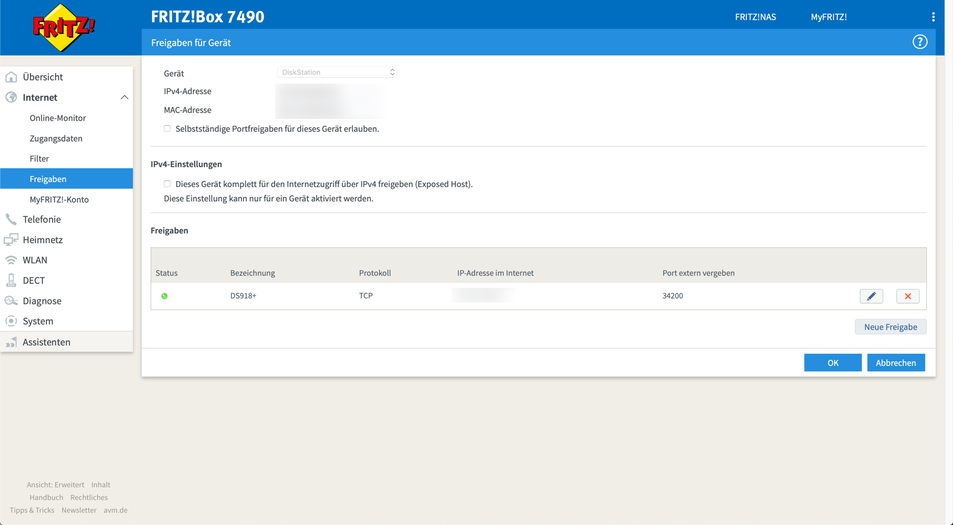Click the FRITZ!Box 7490 title
Viewport: 953px width, 525px height.
(207, 16)
